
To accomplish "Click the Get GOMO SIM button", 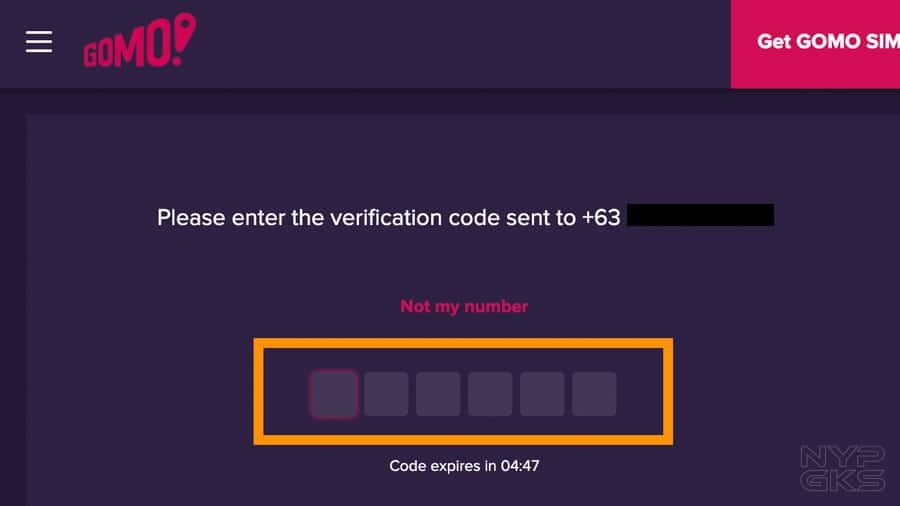I will [x=815, y=44].
